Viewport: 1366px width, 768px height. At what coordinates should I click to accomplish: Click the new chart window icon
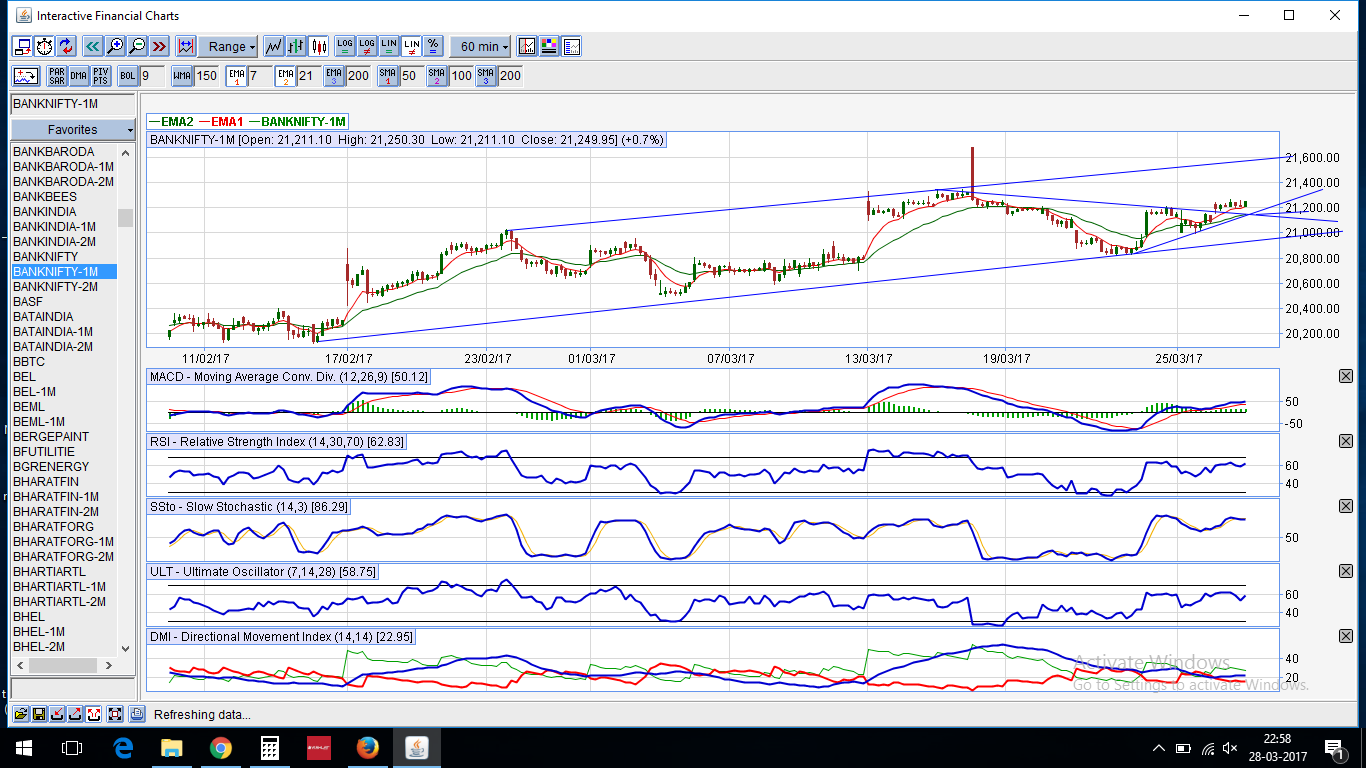point(22,46)
